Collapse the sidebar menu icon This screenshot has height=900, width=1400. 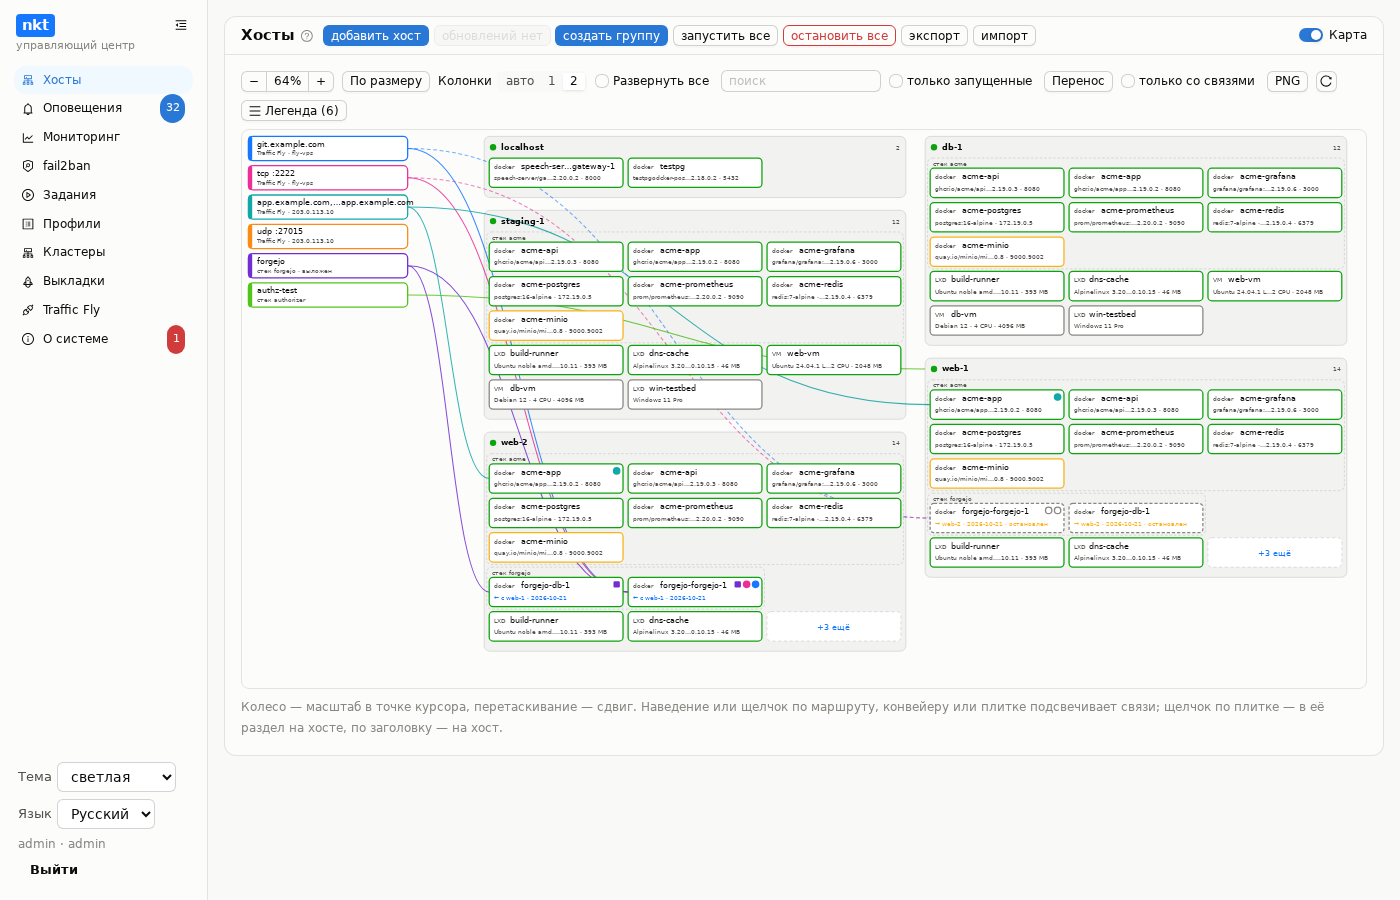[181, 25]
